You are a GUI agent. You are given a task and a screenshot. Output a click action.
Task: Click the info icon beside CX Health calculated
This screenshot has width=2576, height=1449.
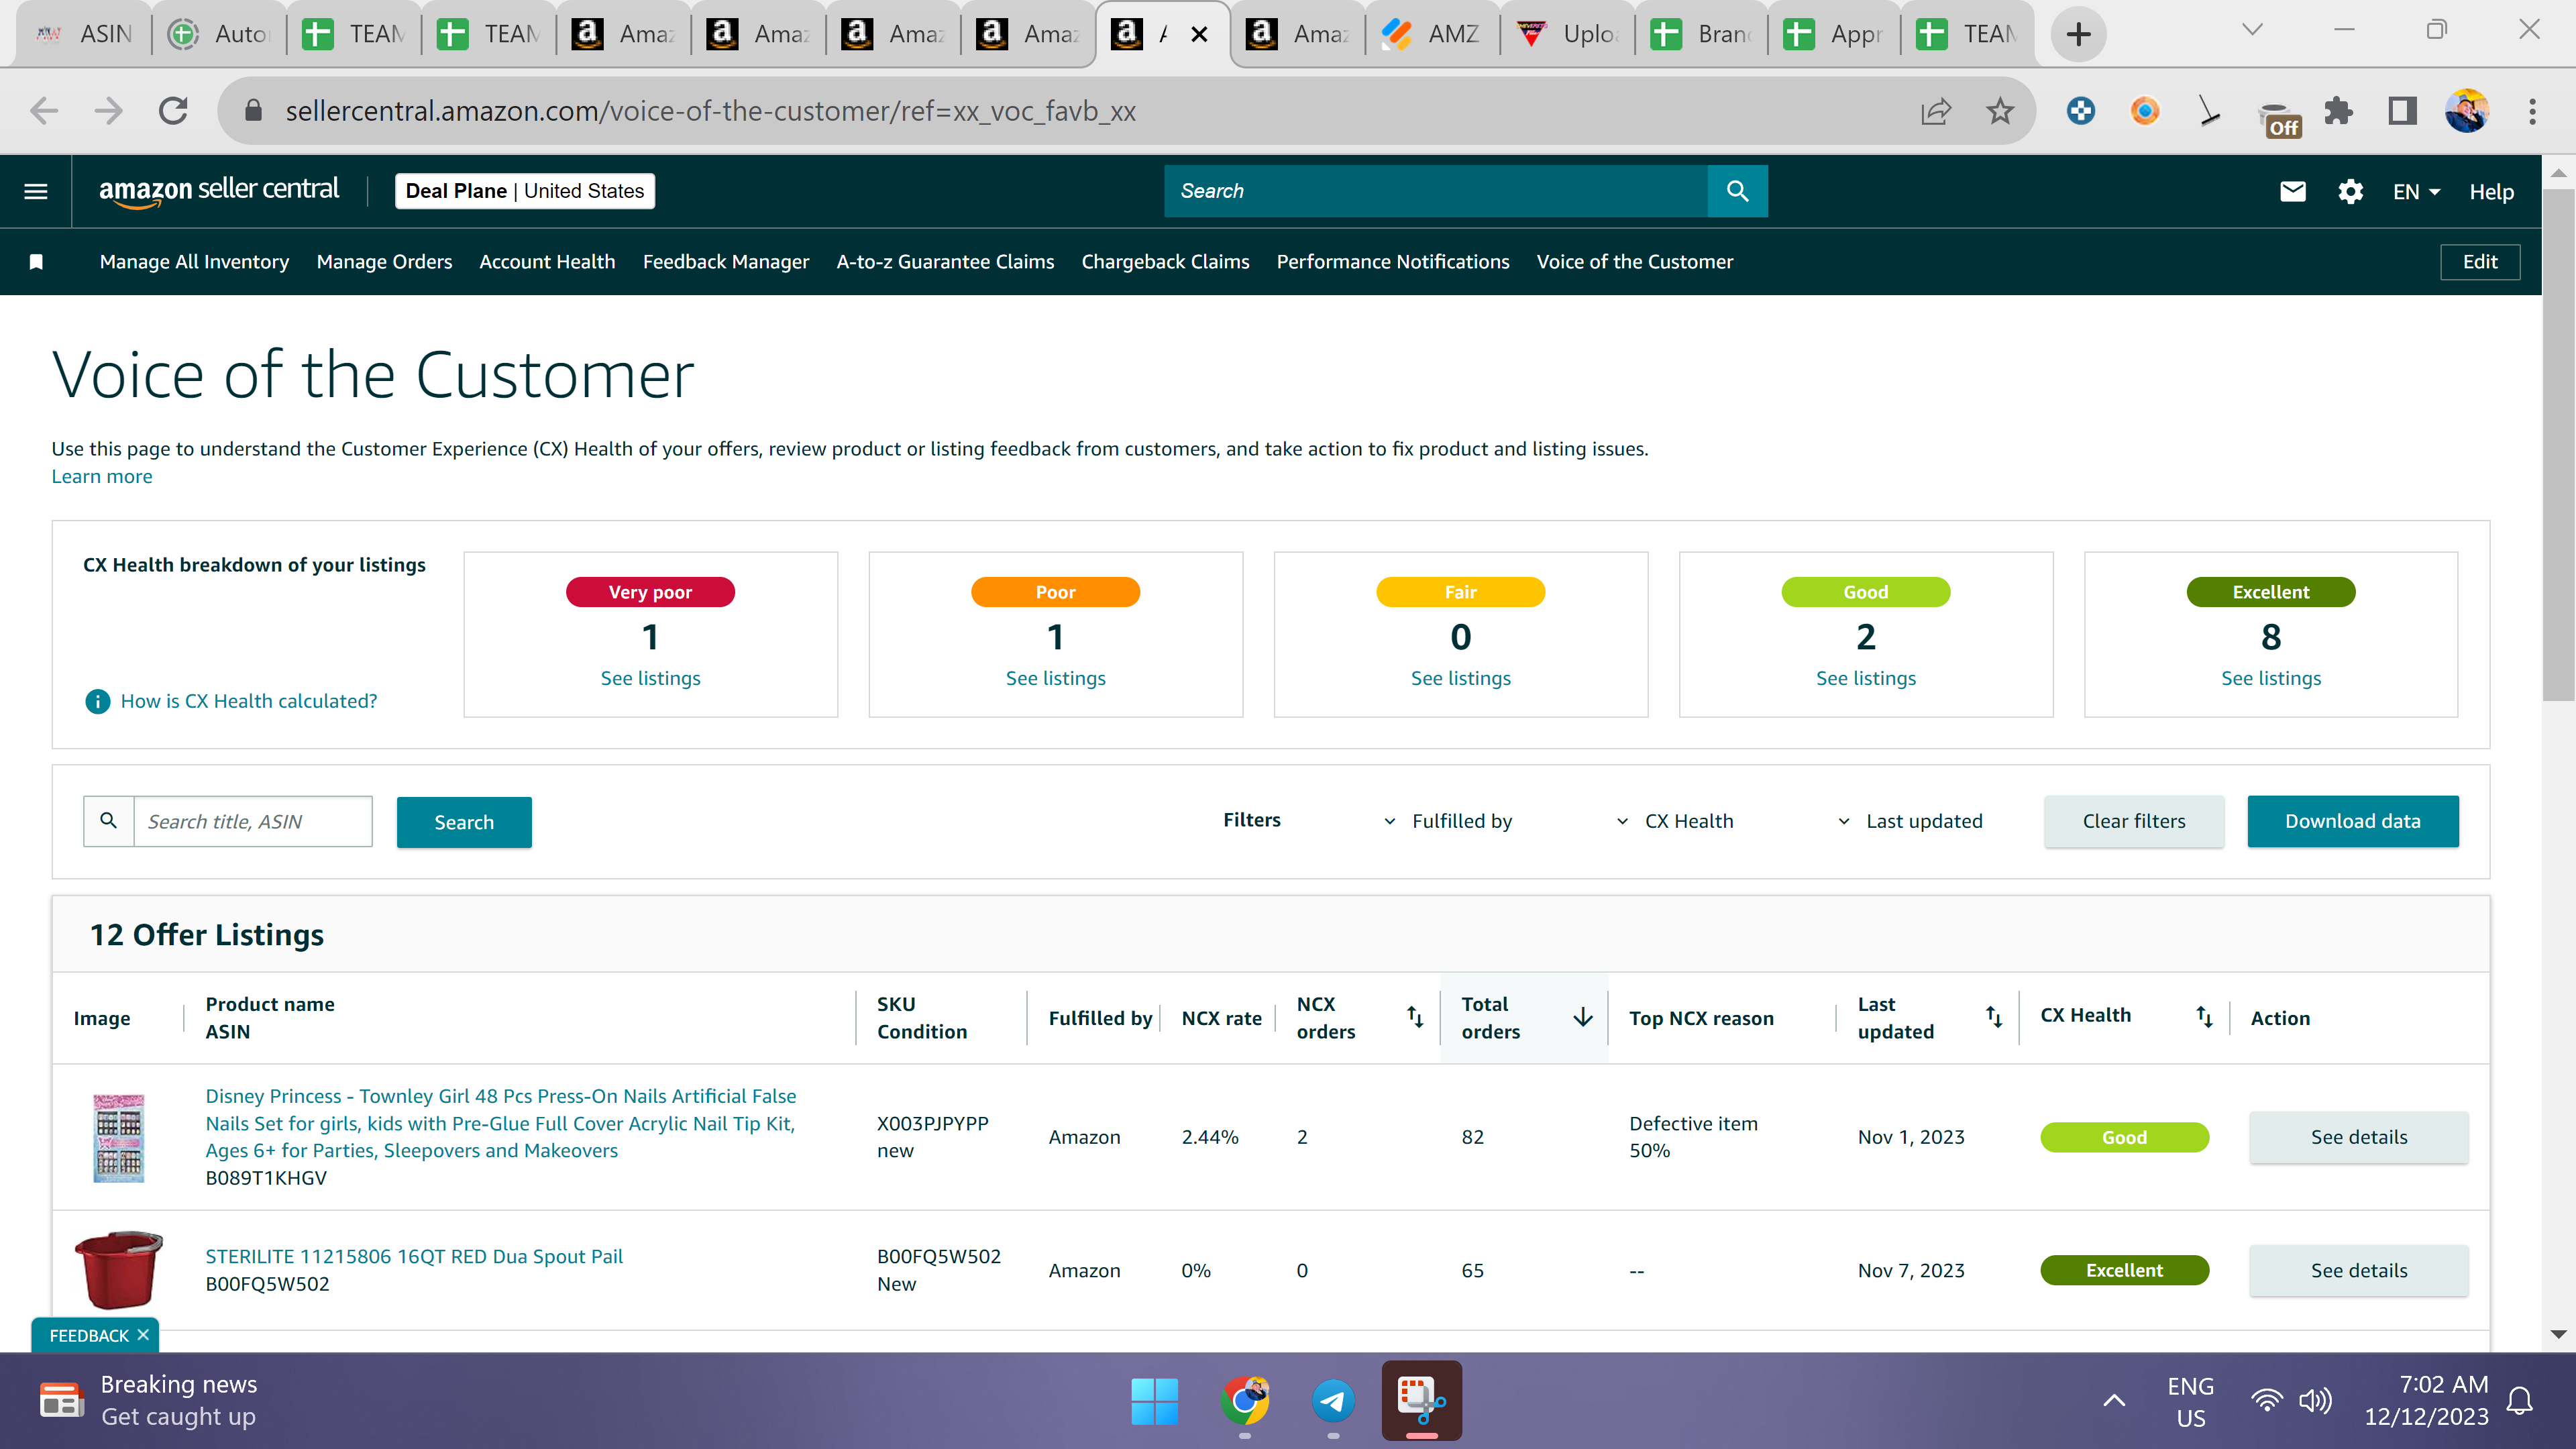[x=97, y=701]
